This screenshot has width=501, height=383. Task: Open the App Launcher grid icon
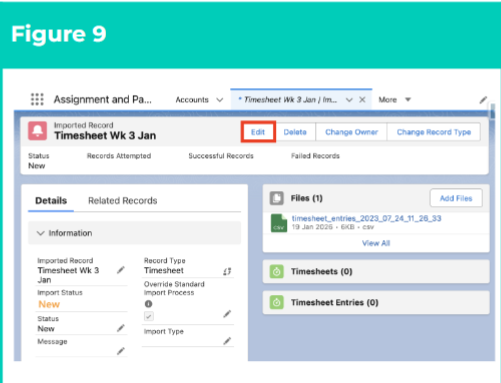pyautogui.click(x=37, y=99)
